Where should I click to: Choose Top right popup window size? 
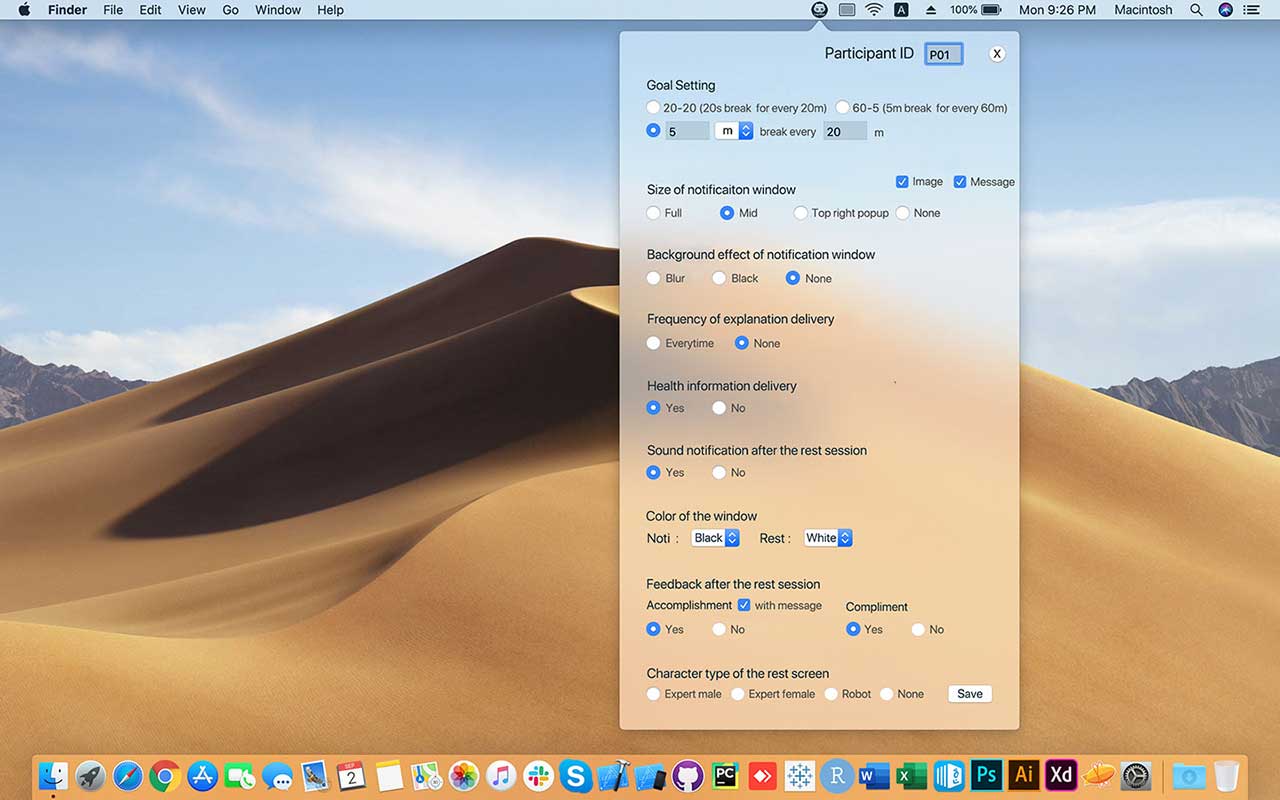(800, 213)
